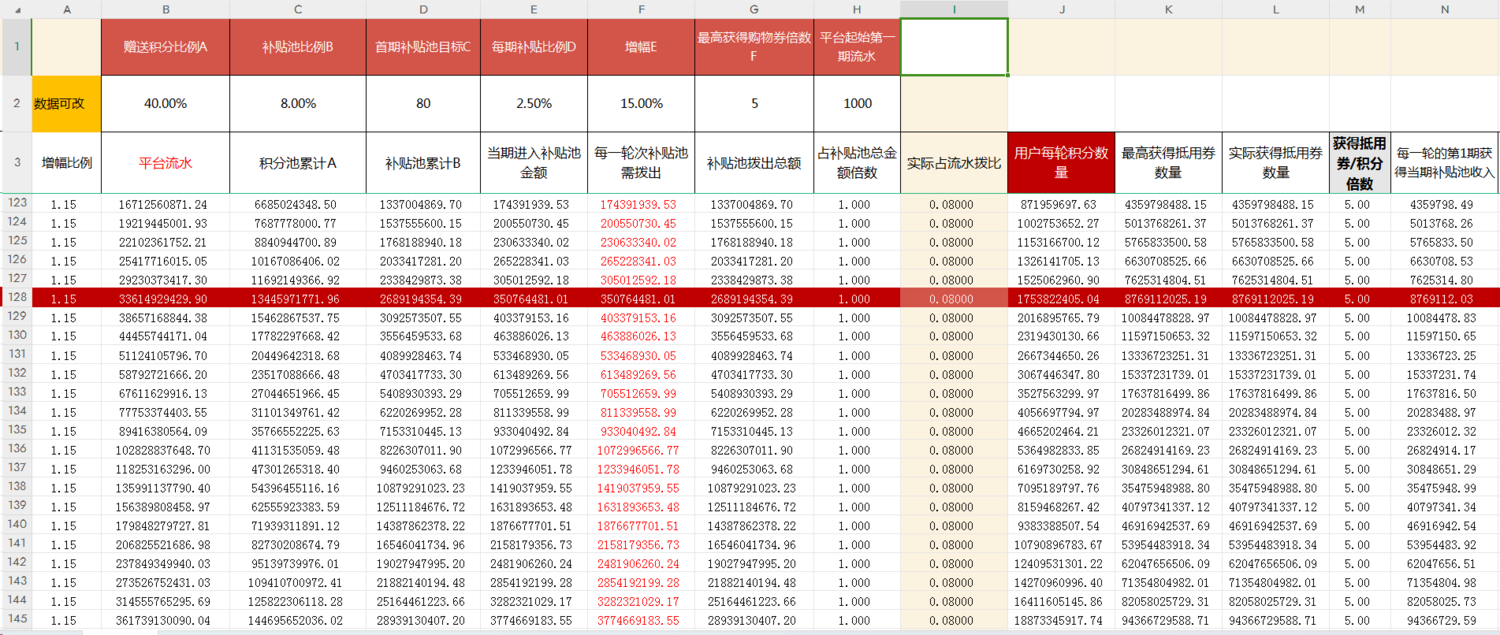Viewport: 1500px width, 635px height.
Task: Click the 每一轮次补贴池需拨出 column title
Action: click(641, 162)
